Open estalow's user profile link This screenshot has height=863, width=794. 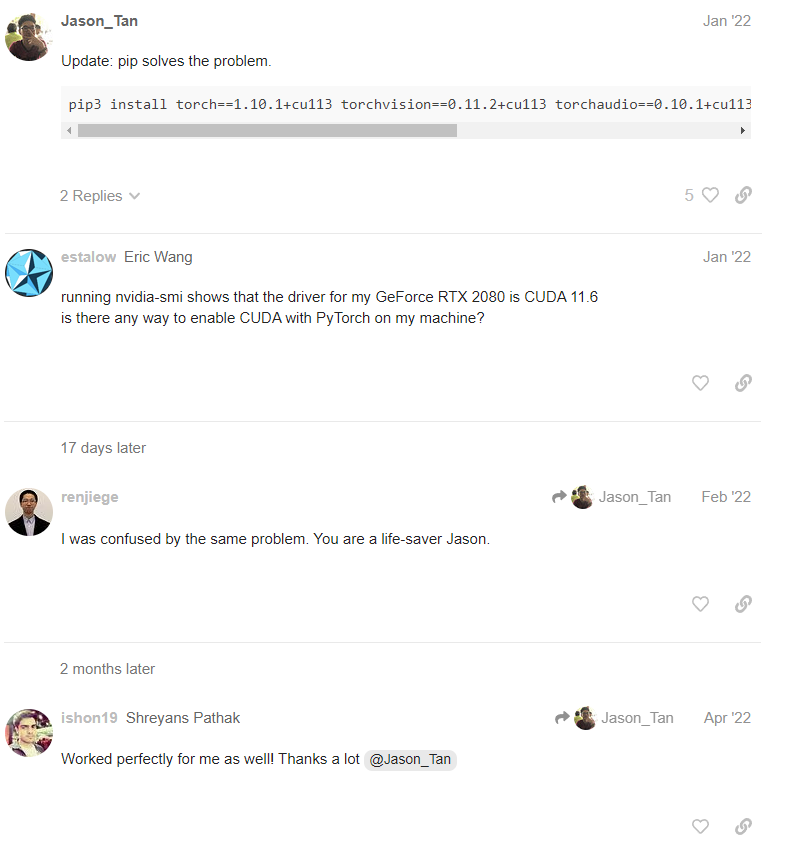coord(88,257)
